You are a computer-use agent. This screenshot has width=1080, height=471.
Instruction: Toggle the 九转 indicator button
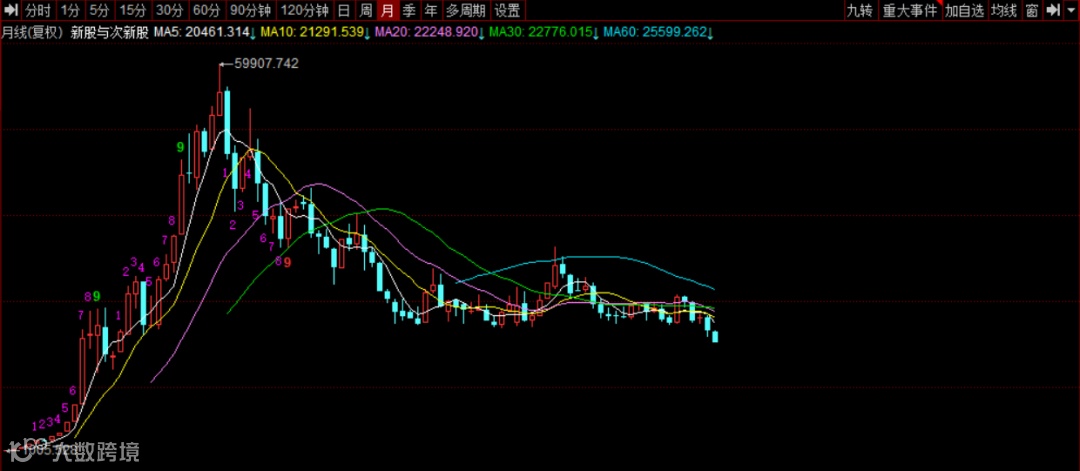click(860, 10)
